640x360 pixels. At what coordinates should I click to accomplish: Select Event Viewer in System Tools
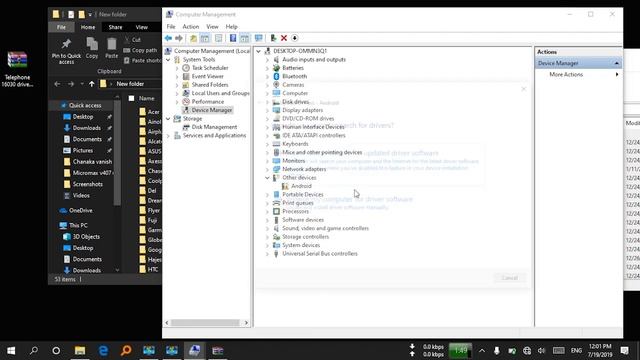coord(207,76)
